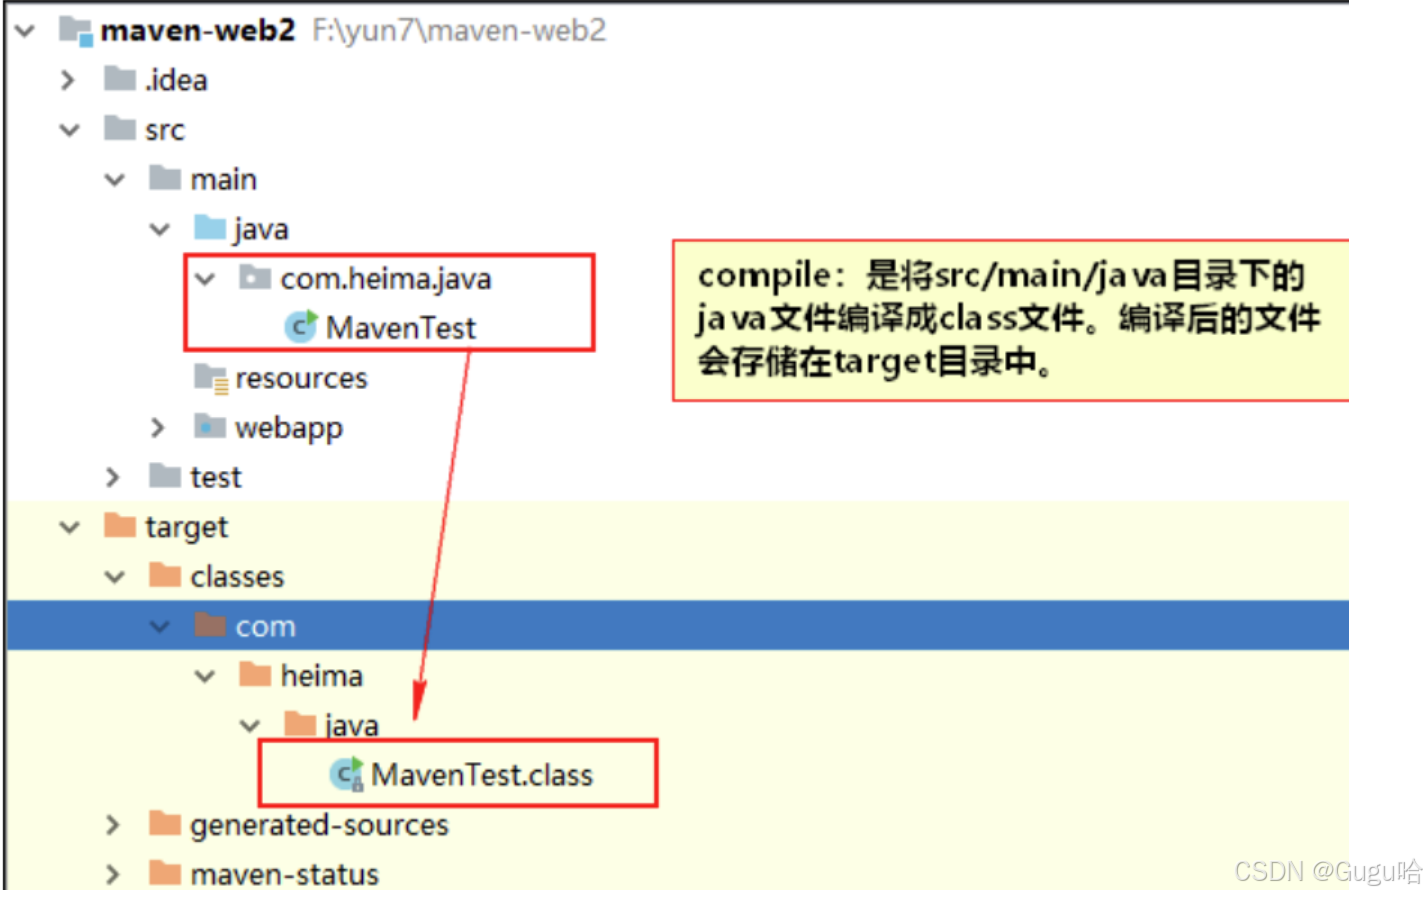Collapse the main directory node
This screenshot has width=1427, height=897.
coord(113,178)
